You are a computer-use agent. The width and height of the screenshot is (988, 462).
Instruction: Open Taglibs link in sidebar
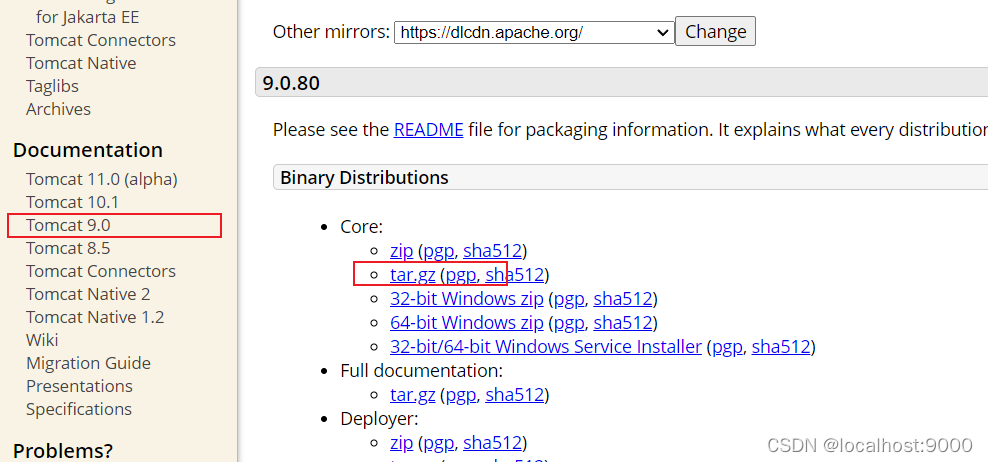pyautogui.click(x=52, y=86)
